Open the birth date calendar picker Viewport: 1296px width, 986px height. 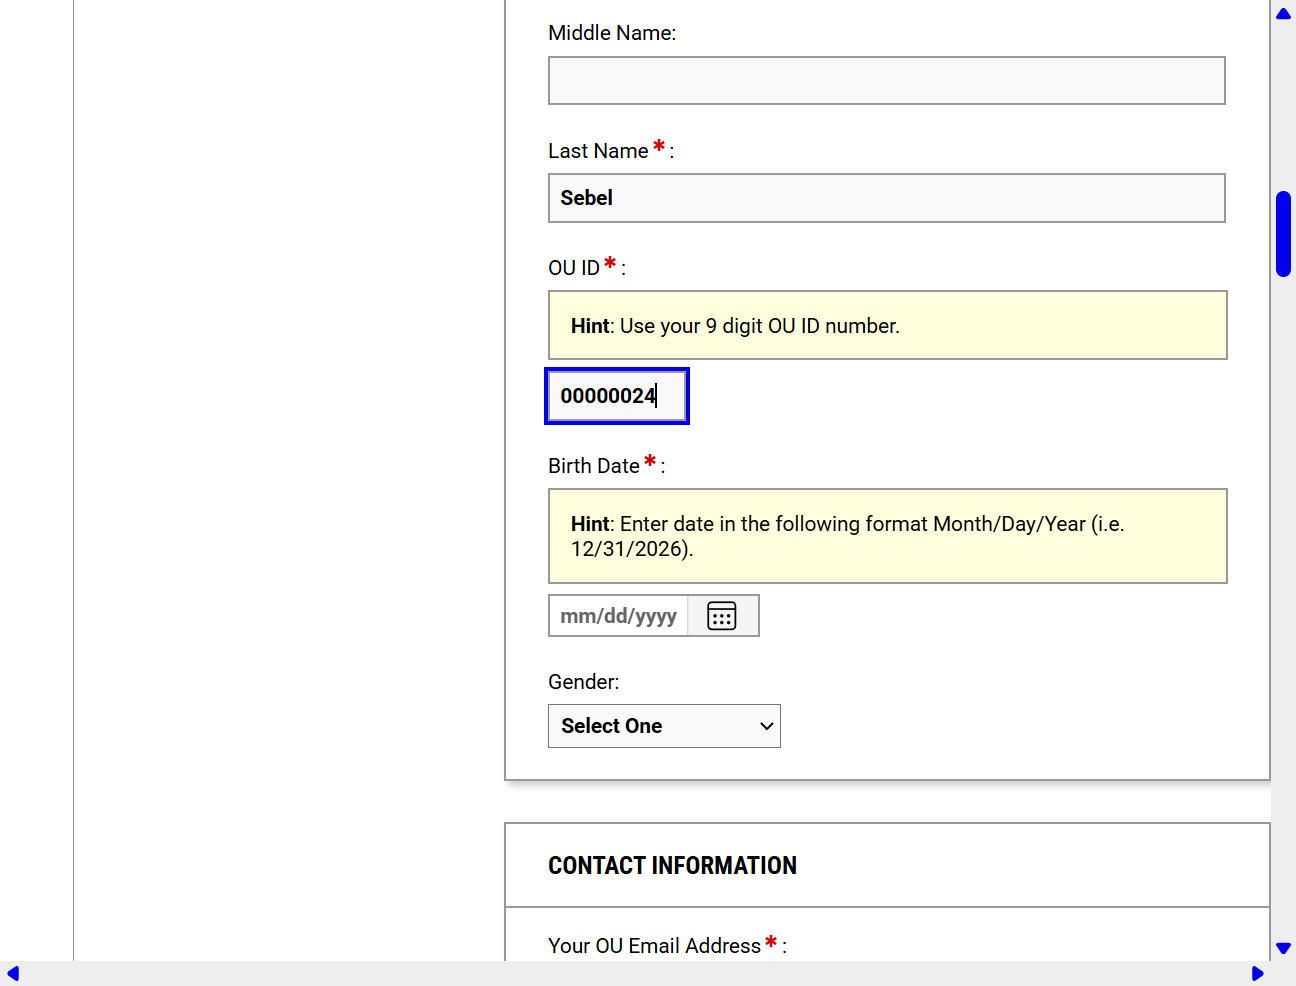pyautogui.click(x=722, y=616)
